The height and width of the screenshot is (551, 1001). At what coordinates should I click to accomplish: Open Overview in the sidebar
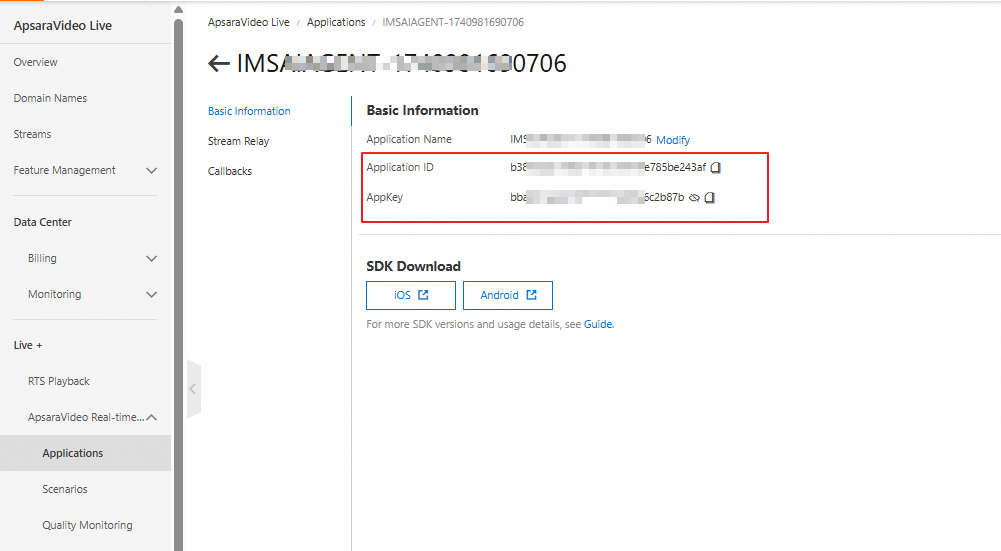pos(35,62)
